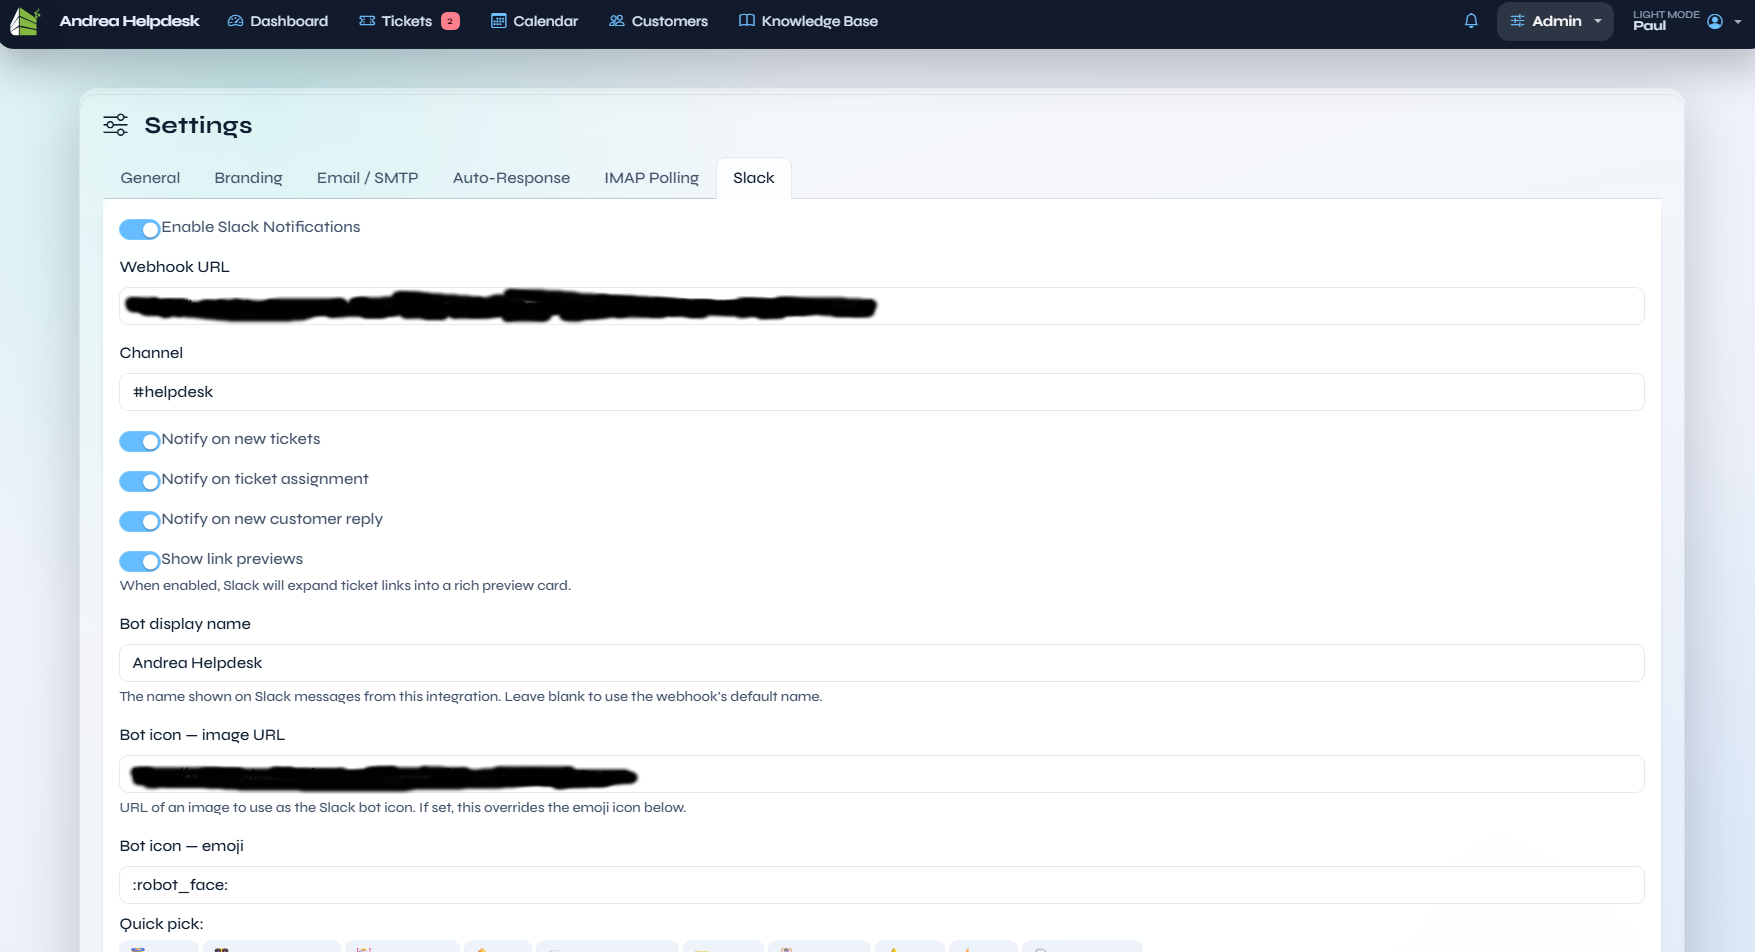Click the Tickets icon in navbar

[367, 21]
